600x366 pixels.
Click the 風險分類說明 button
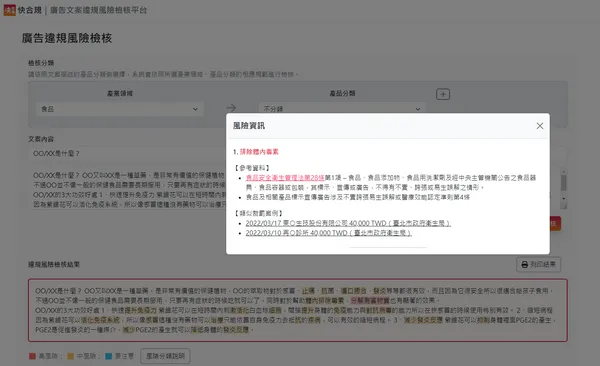(x=165, y=356)
